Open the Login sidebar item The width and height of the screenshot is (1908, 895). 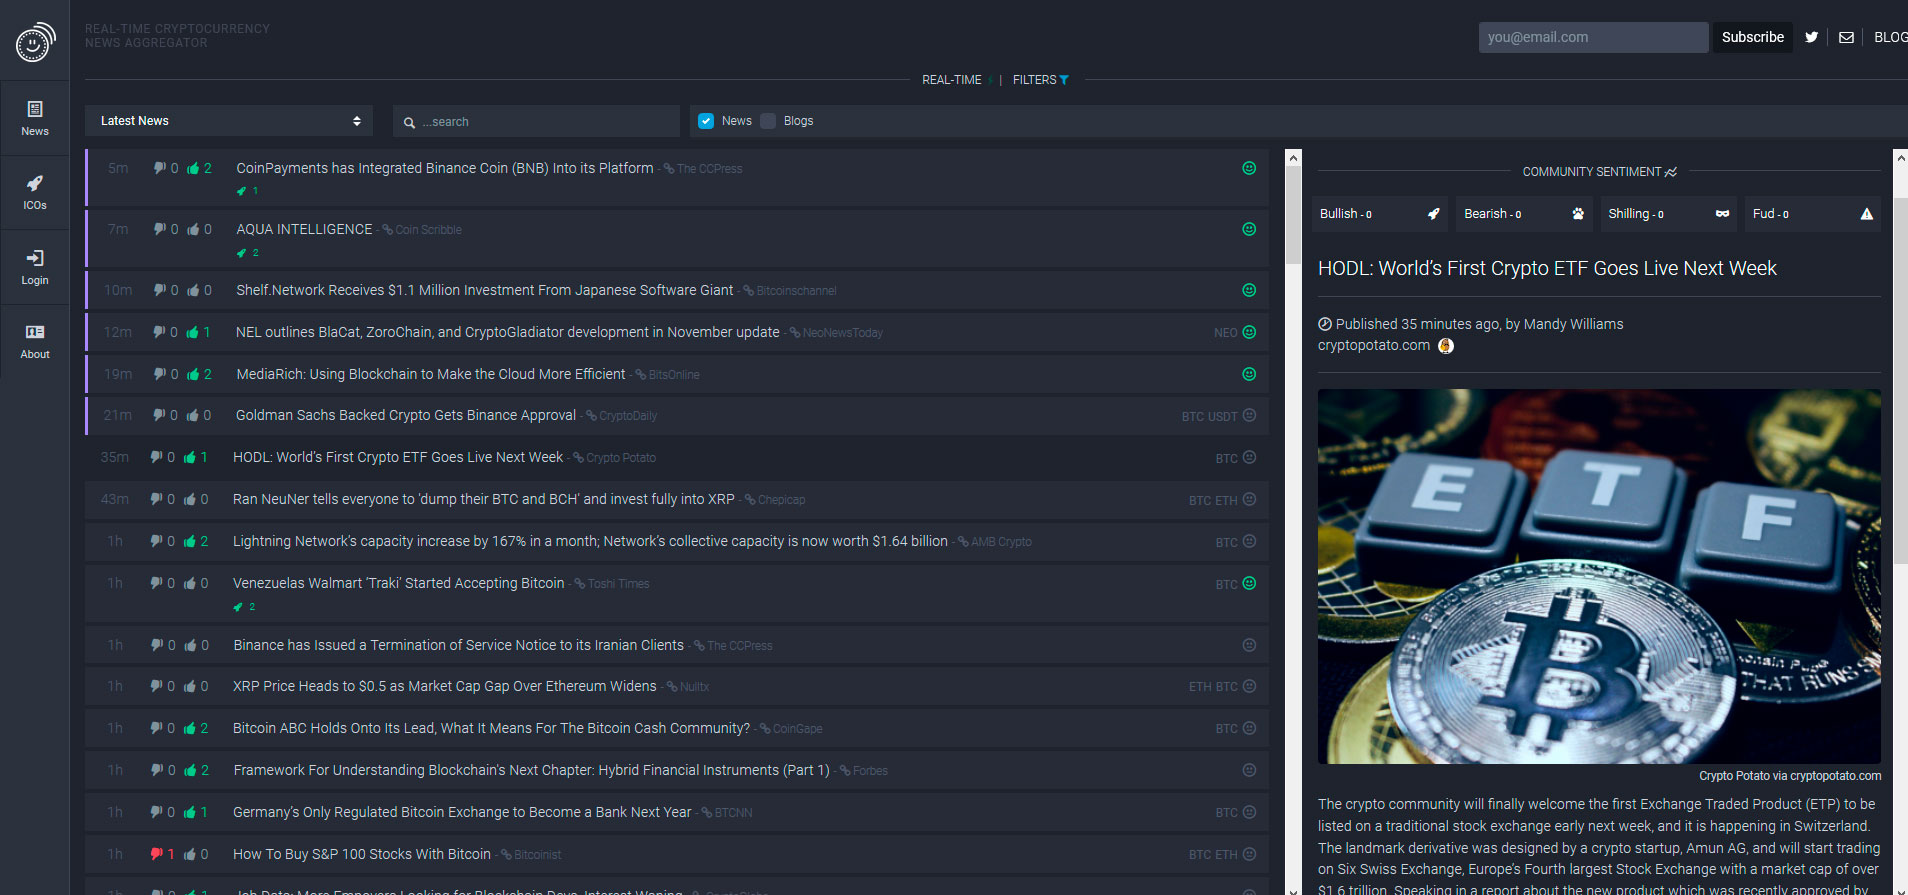35,267
